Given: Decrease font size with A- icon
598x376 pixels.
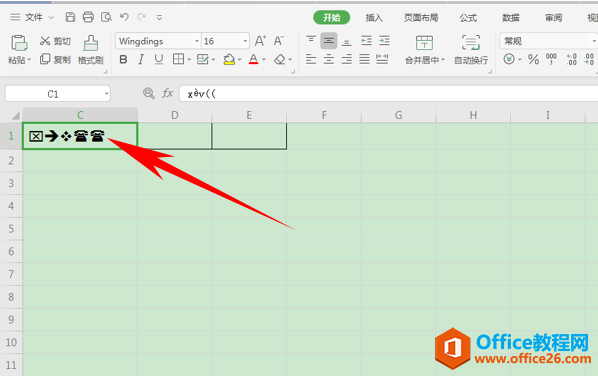Looking at the screenshot, I should [x=279, y=41].
